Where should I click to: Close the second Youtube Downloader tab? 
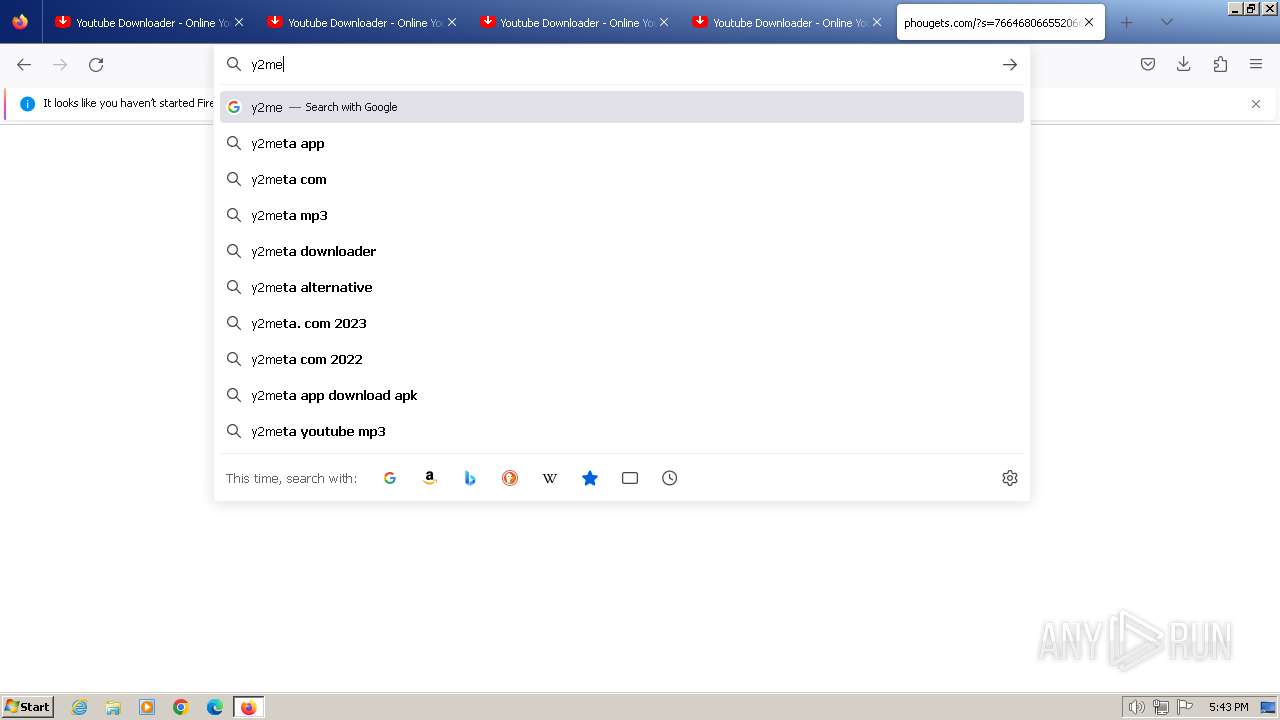point(452,22)
